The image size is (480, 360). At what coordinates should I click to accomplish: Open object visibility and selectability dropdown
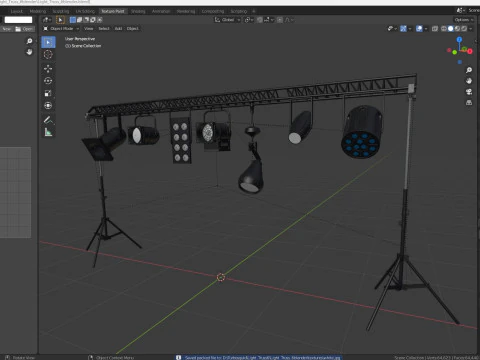click(392, 29)
